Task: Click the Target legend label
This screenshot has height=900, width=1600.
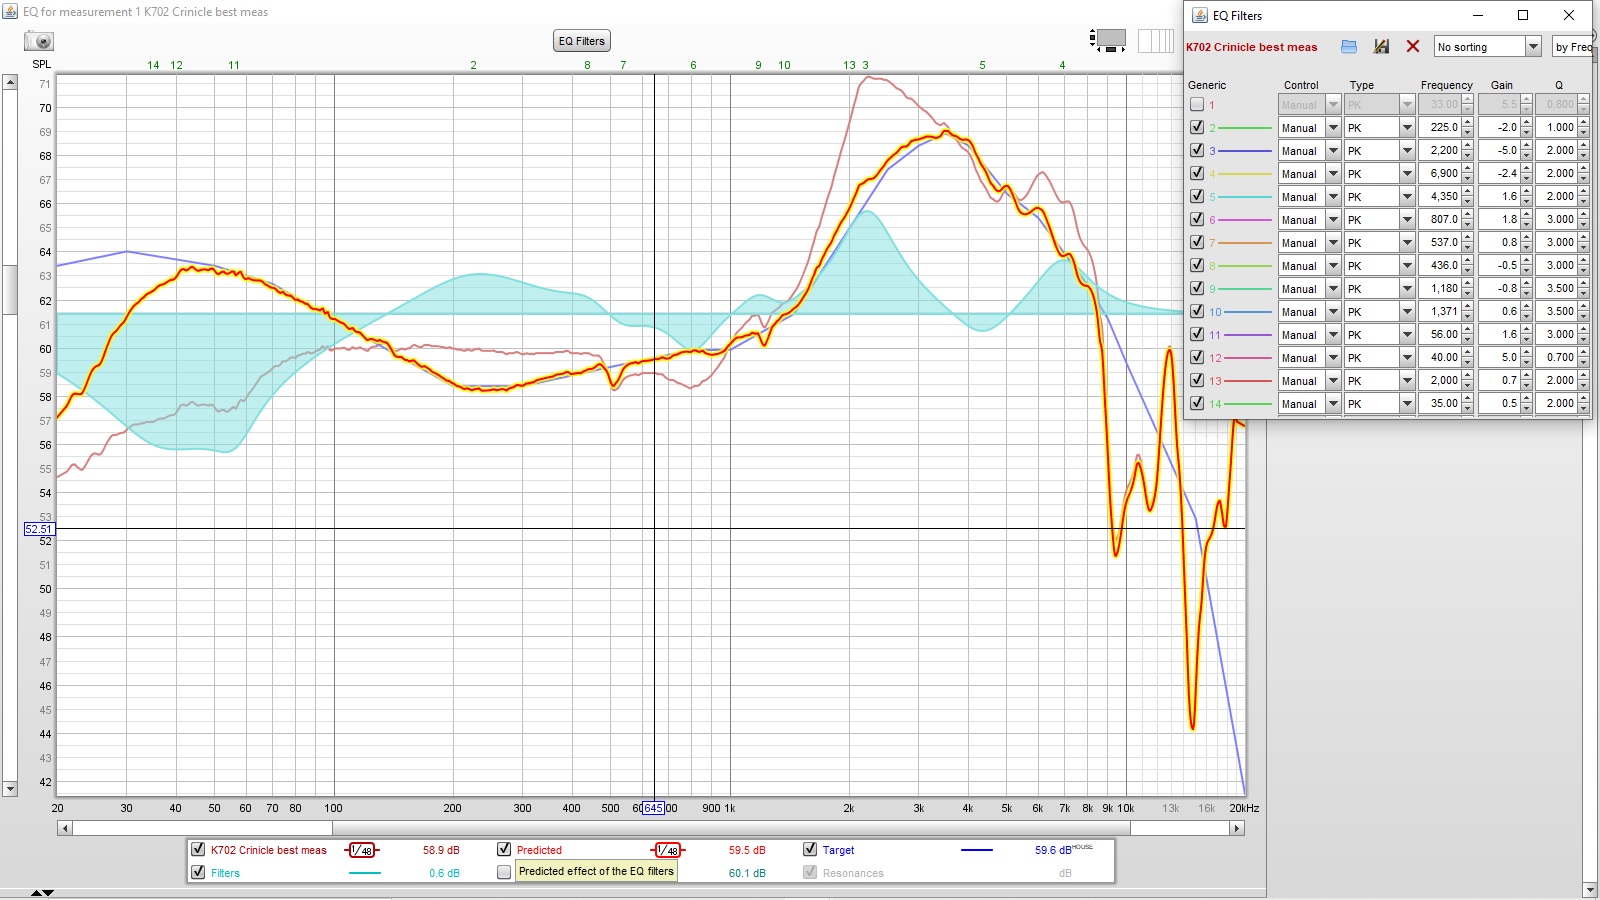Action: coord(838,850)
